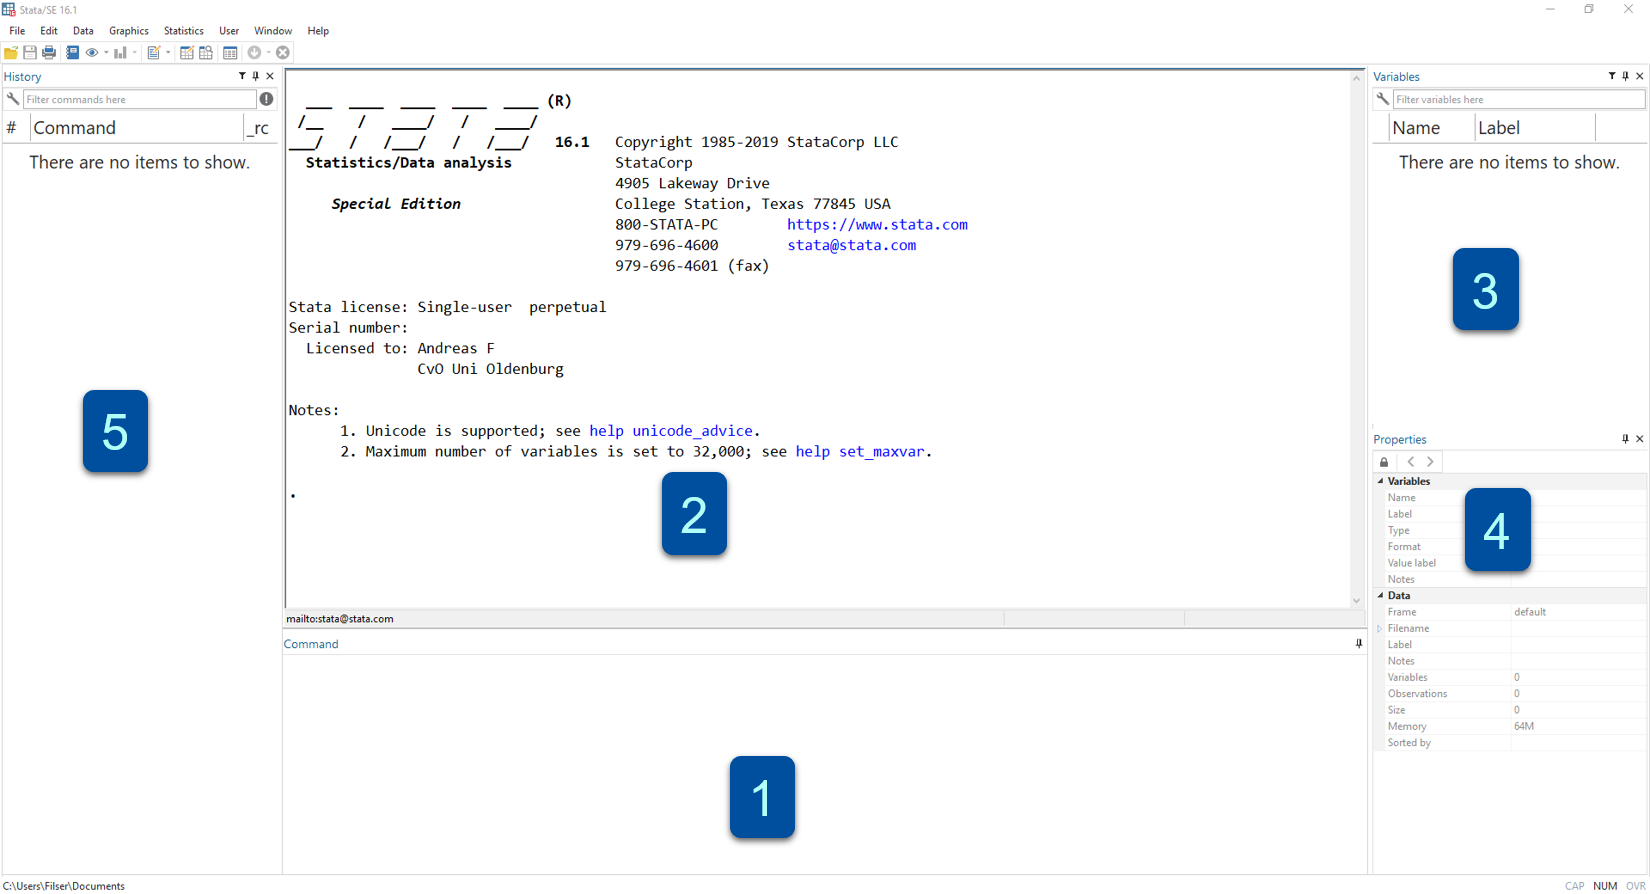
Task: Open the Statistics menu
Action: [x=184, y=31]
